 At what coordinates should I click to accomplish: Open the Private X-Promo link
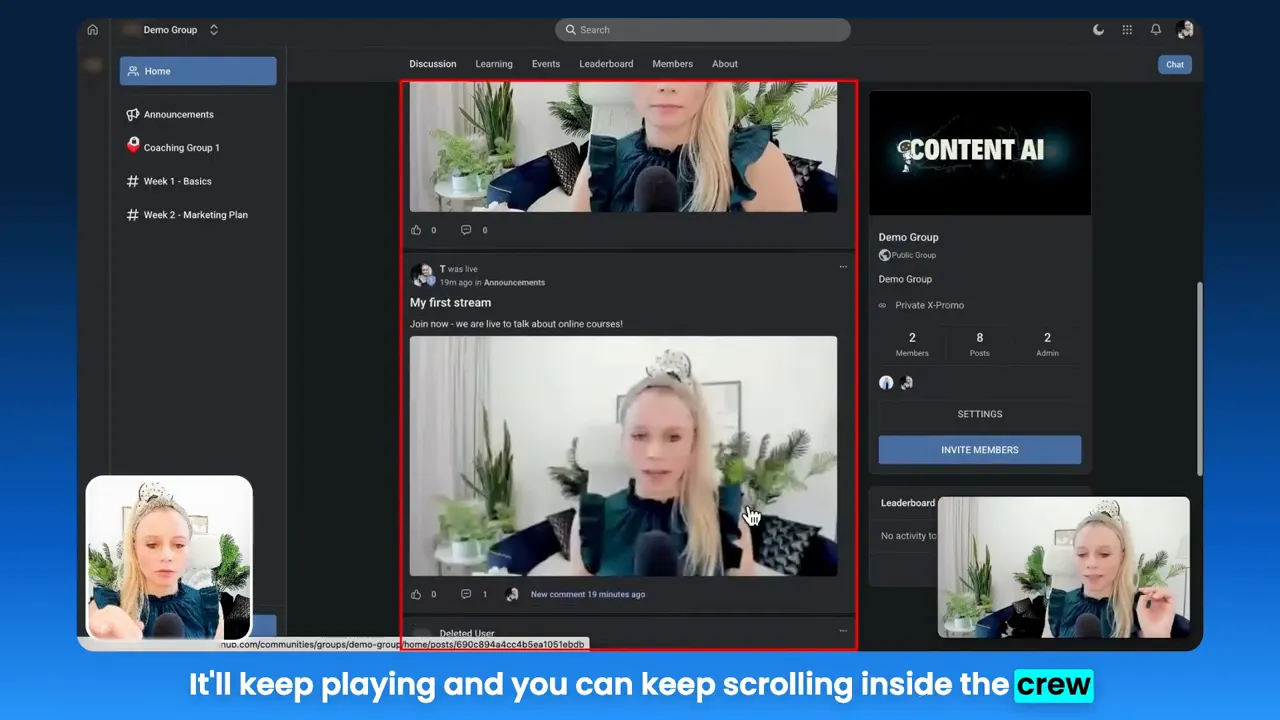click(930, 306)
